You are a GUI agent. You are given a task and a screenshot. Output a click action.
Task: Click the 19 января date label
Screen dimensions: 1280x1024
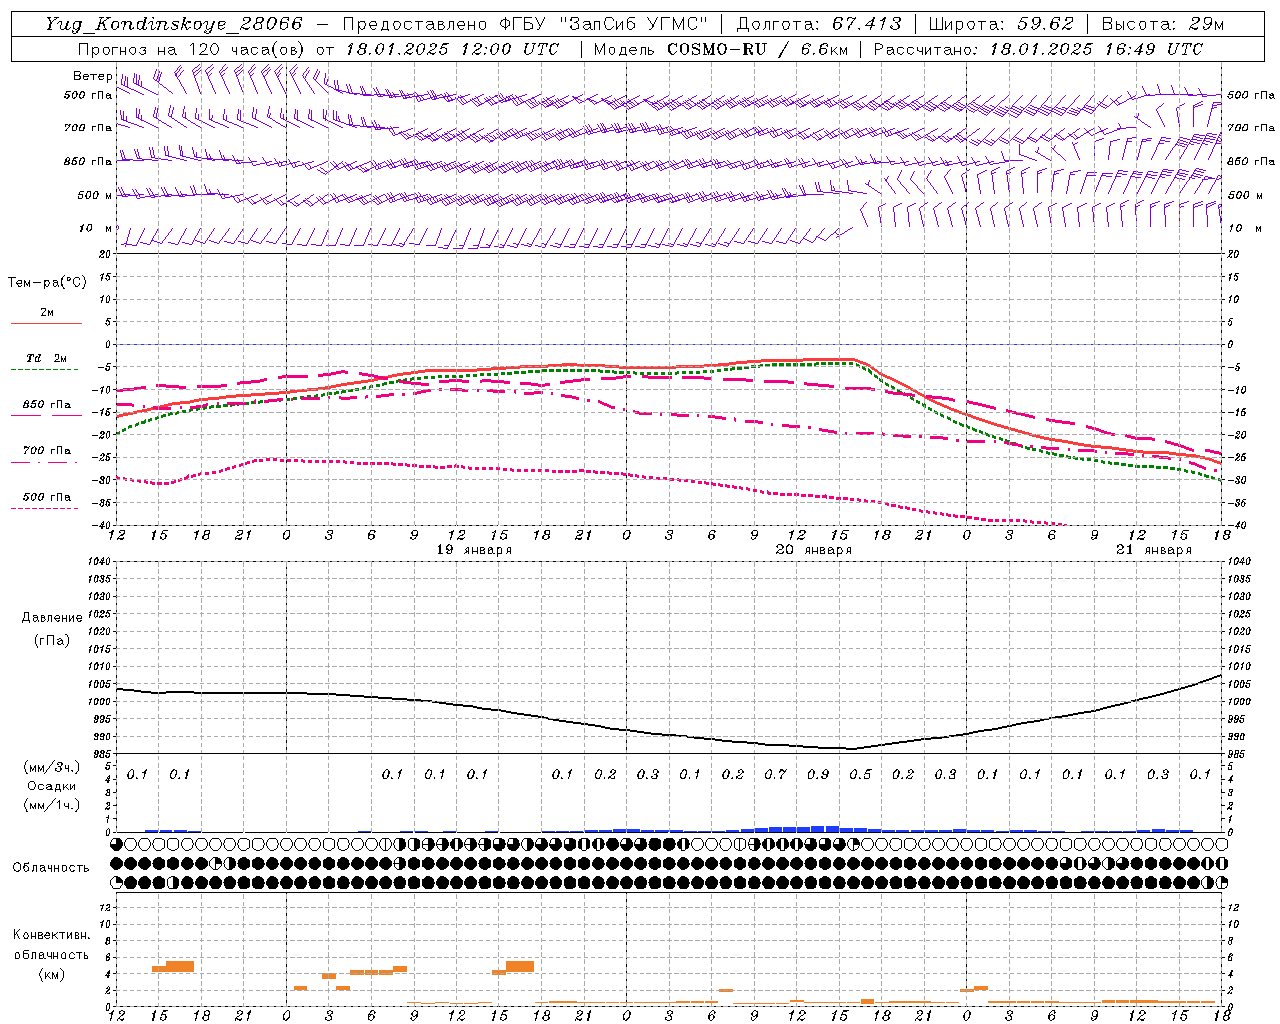[474, 550]
